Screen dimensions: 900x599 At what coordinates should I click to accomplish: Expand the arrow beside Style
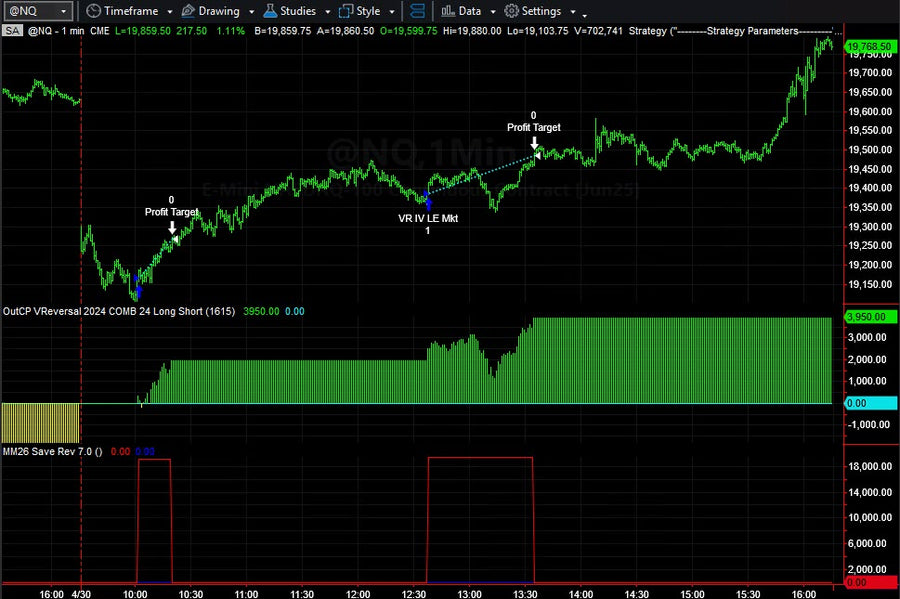point(392,11)
